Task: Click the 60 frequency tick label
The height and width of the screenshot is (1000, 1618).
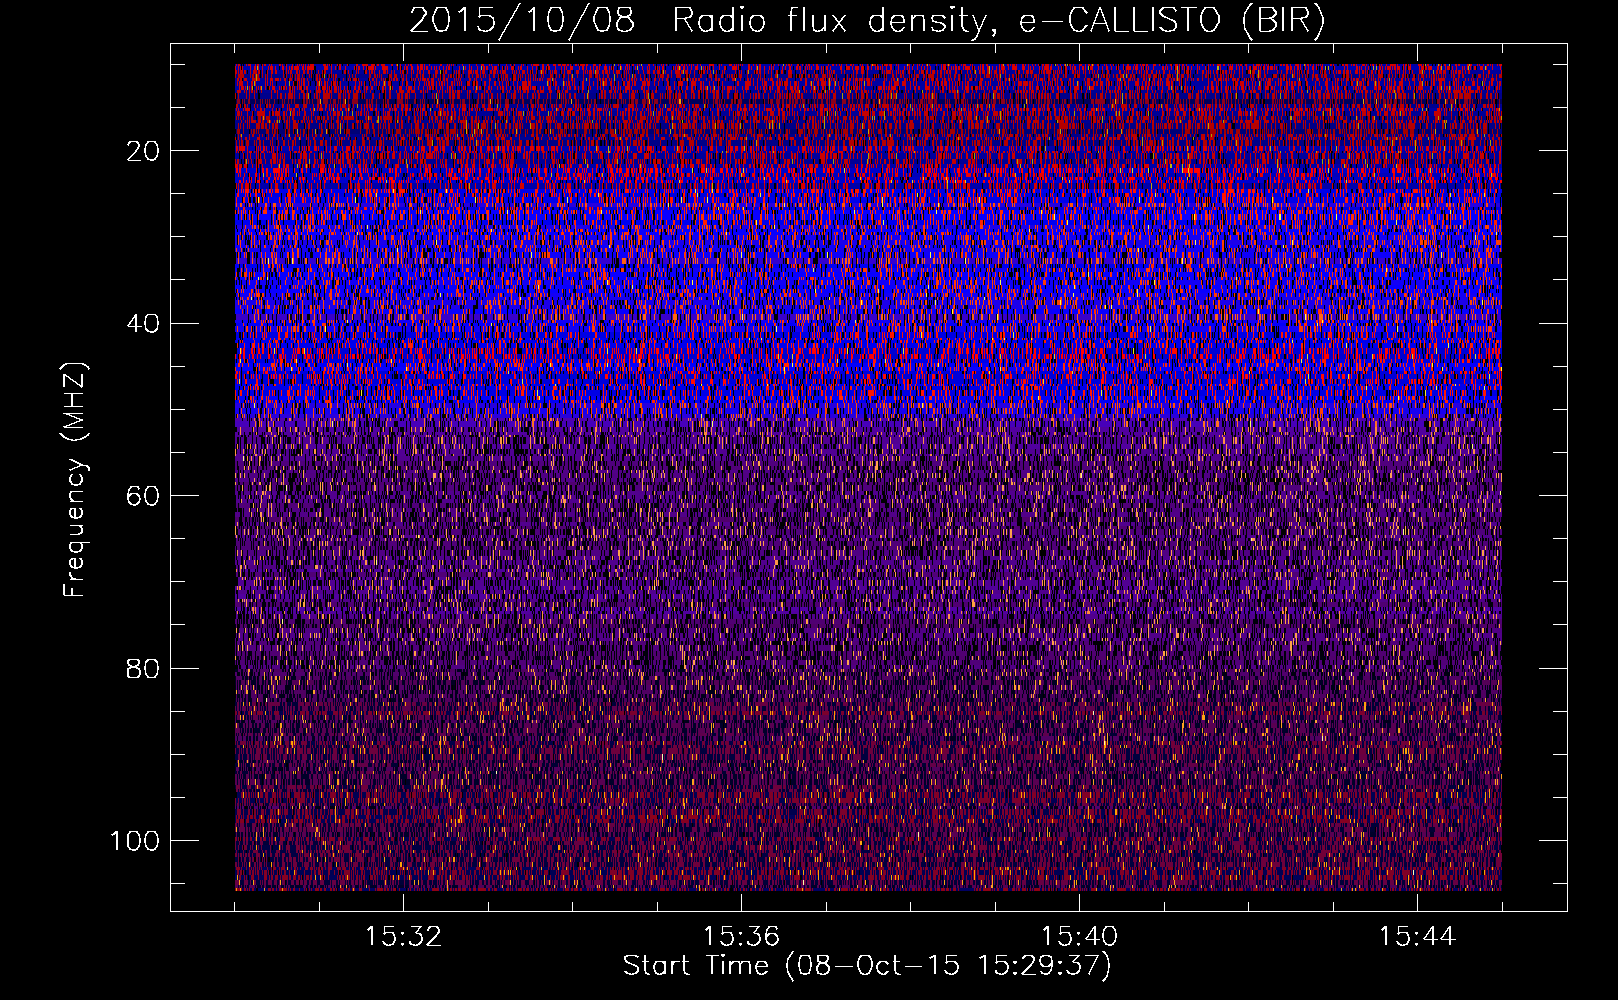Action: point(144,496)
